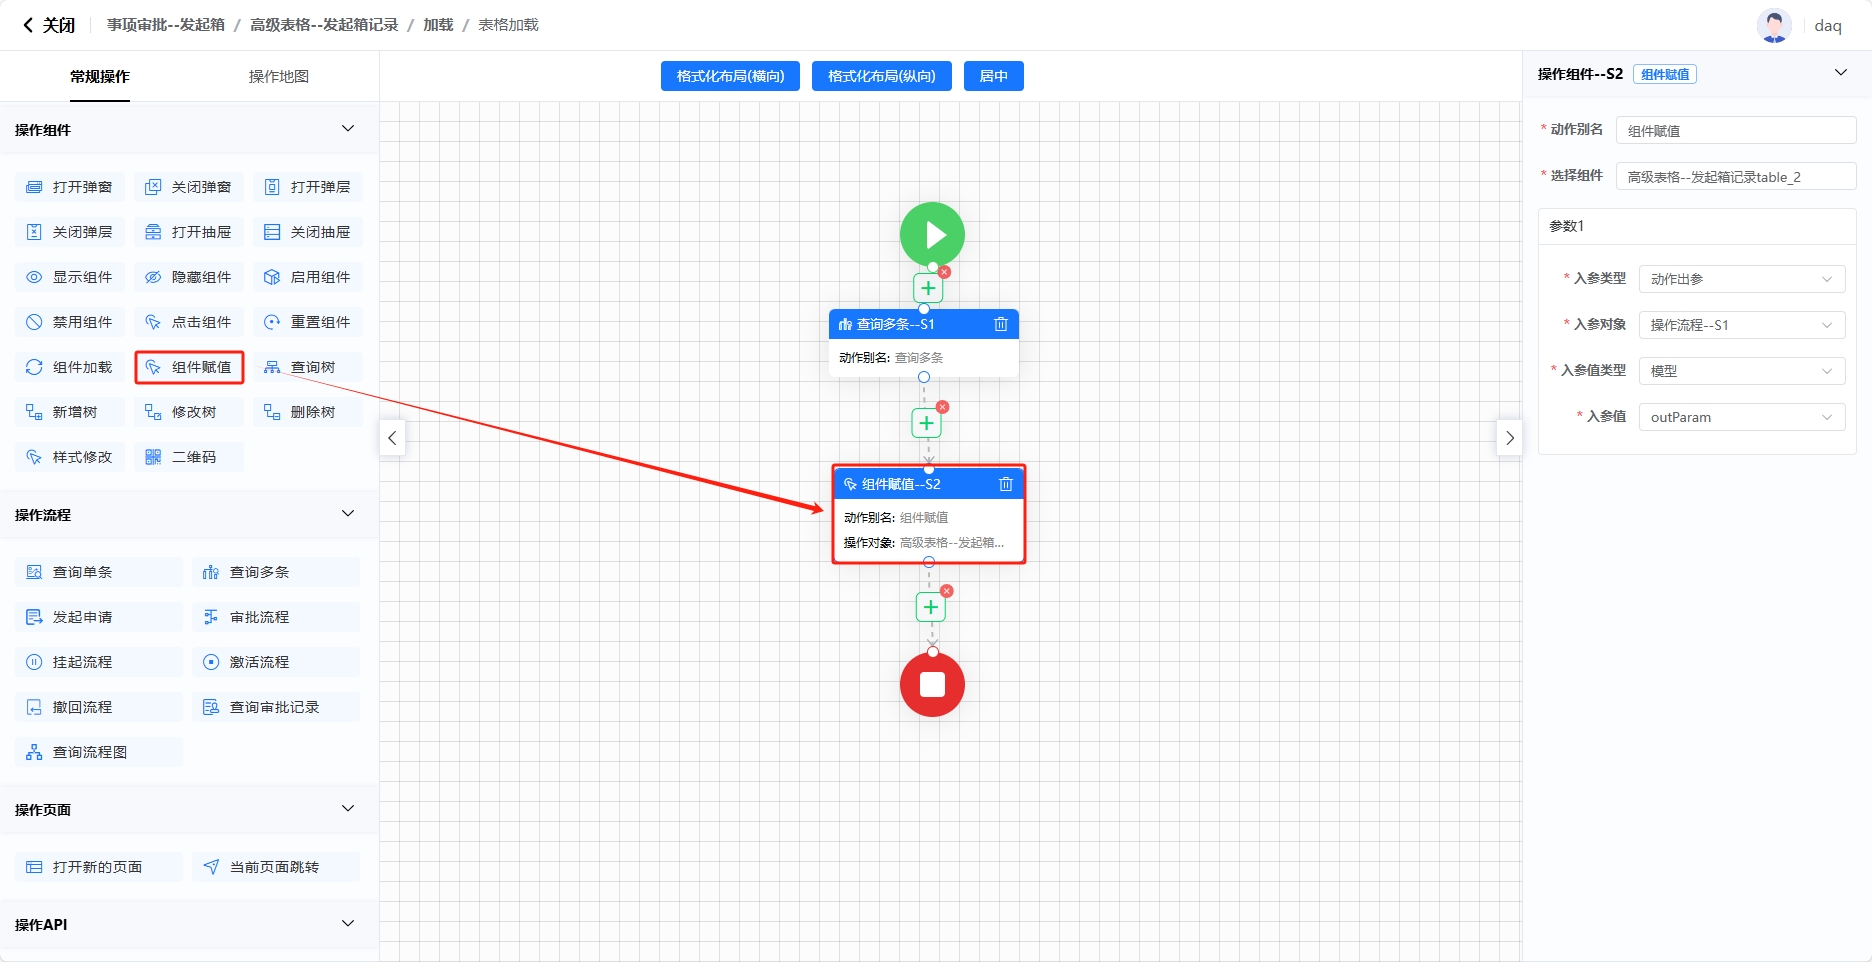The width and height of the screenshot is (1872, 962).
Task: Click the red stop end node
Action: pos(932,684)
